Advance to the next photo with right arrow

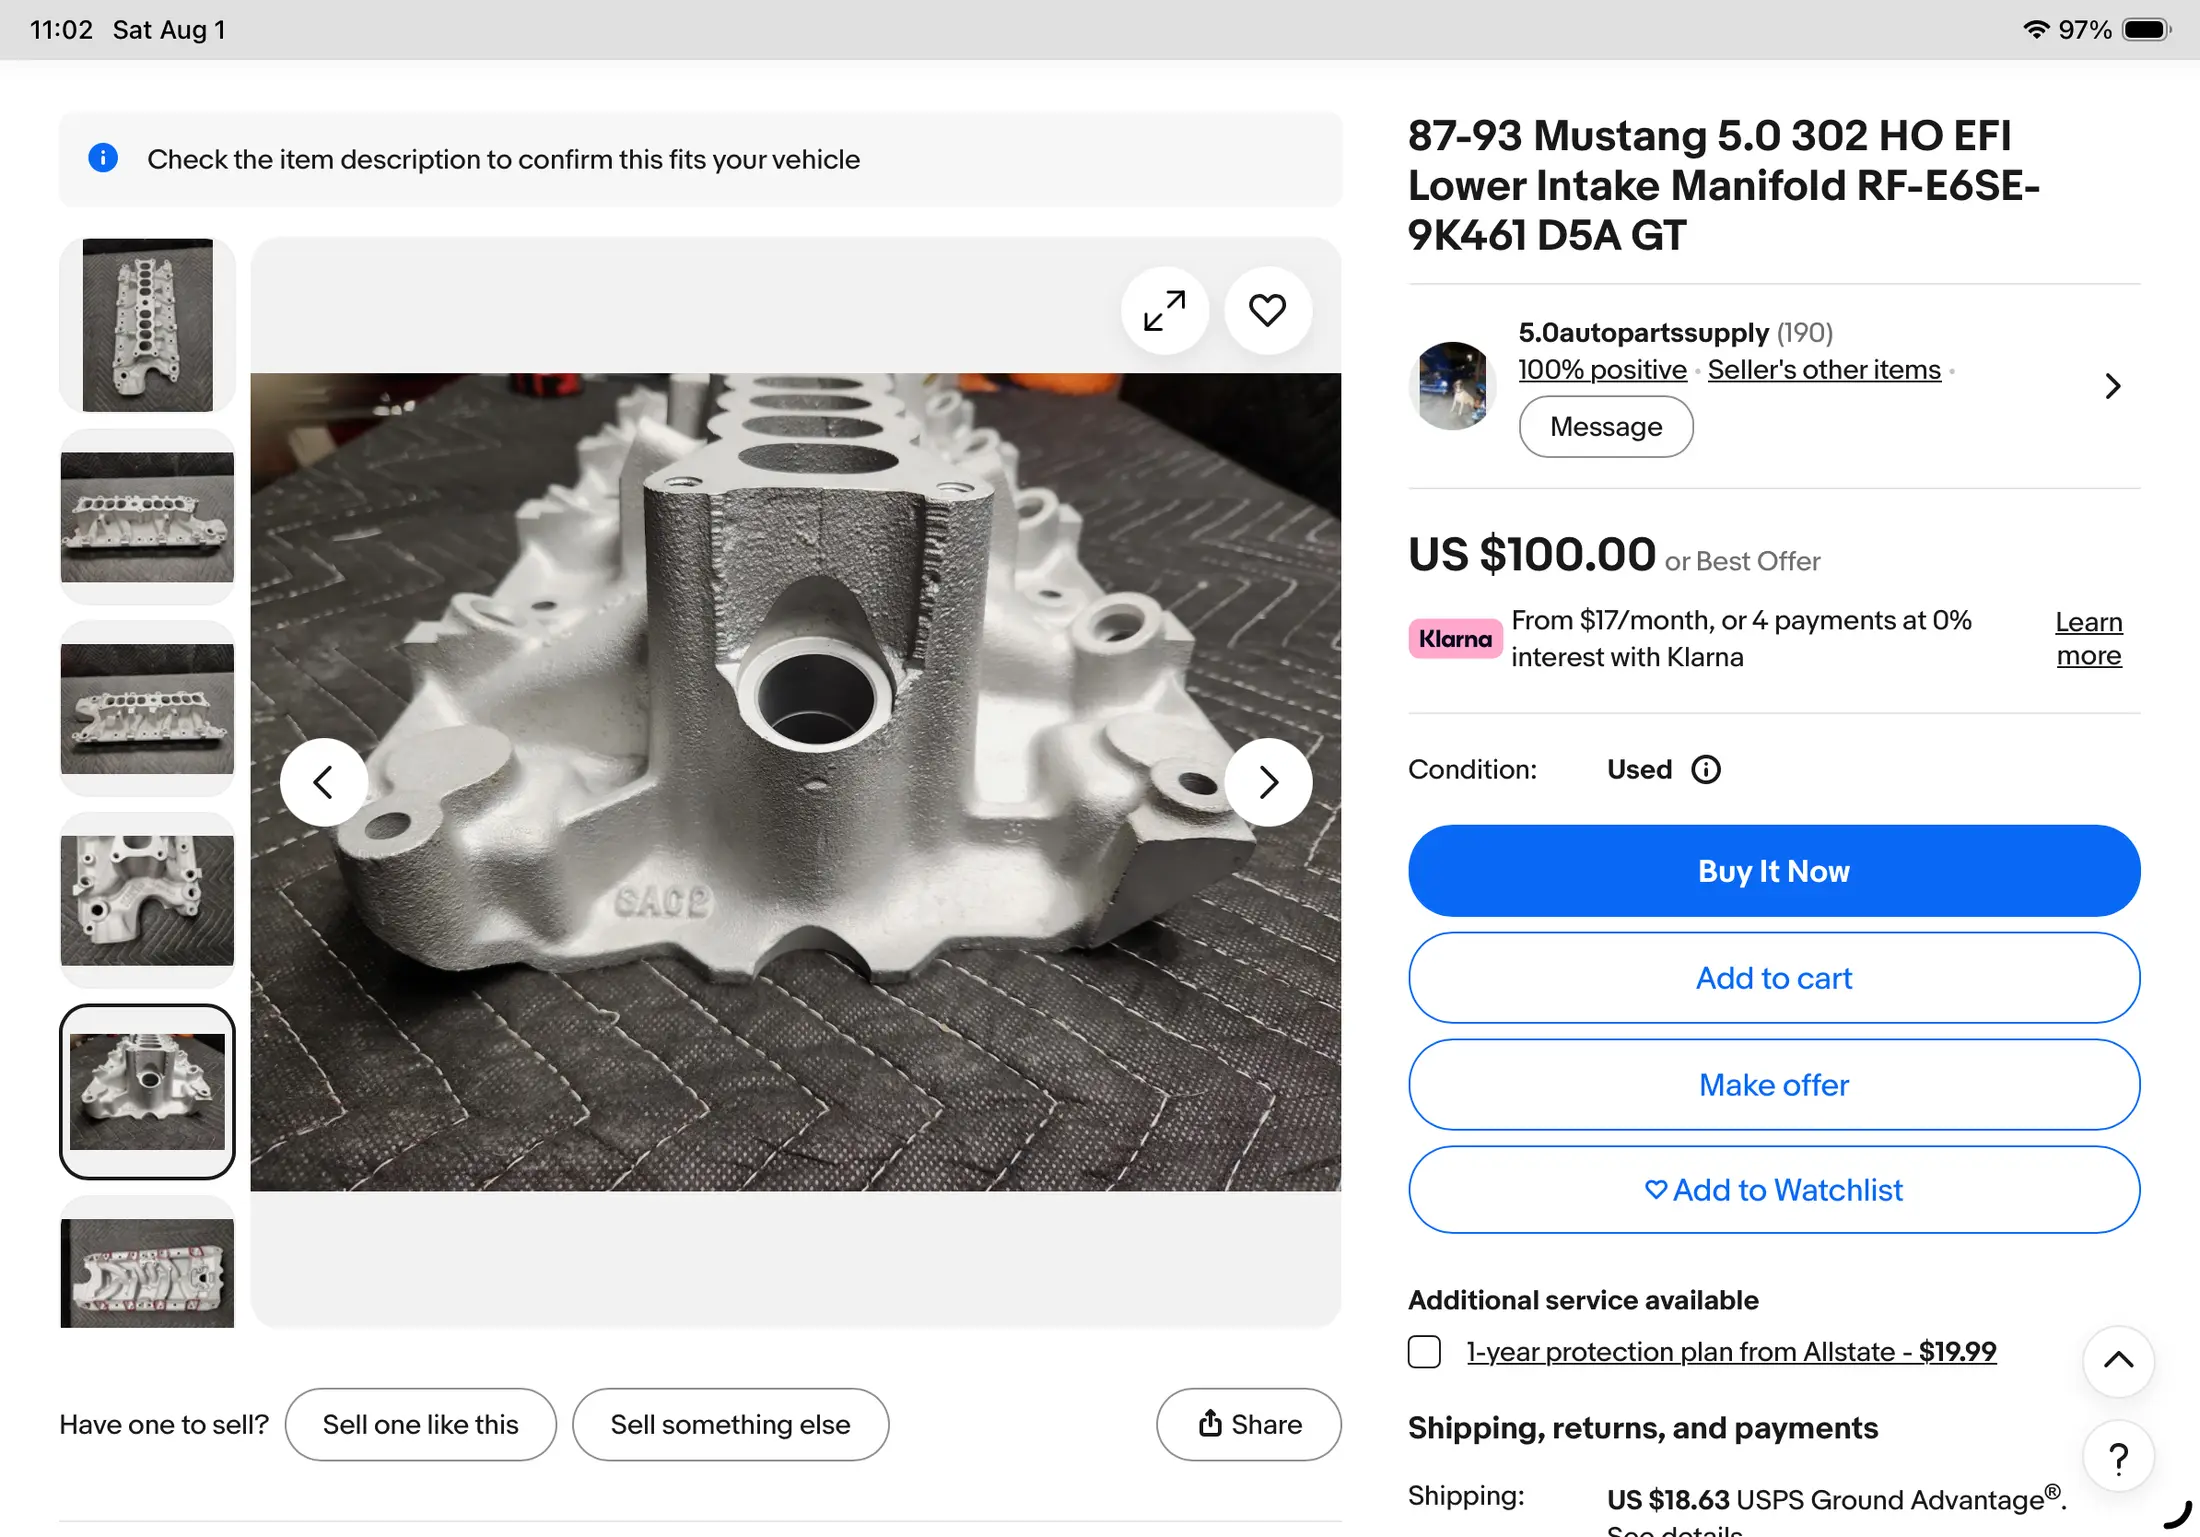[x=1268, y=782]
